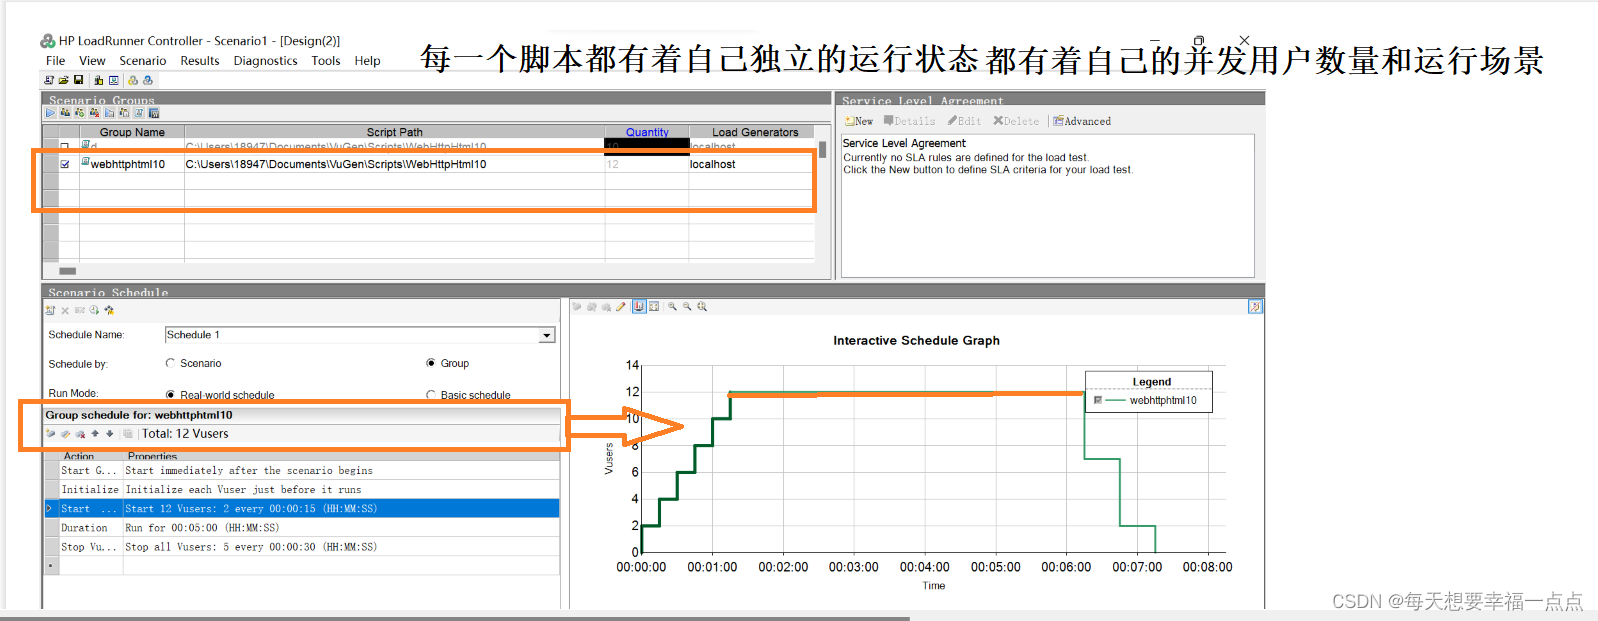1598x621 pixels.
Task: Click the monitor-shaped icon in the main toolbar
Action: tap(113, 80)
